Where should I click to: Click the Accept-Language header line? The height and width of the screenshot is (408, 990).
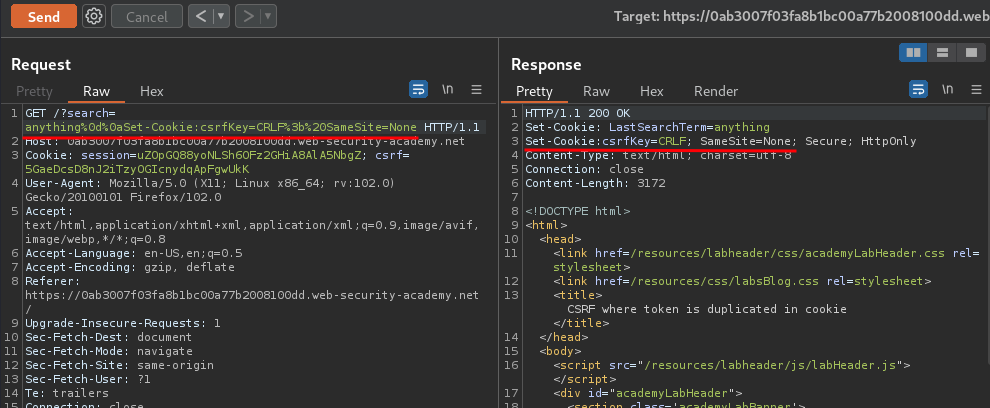[133, 253]
